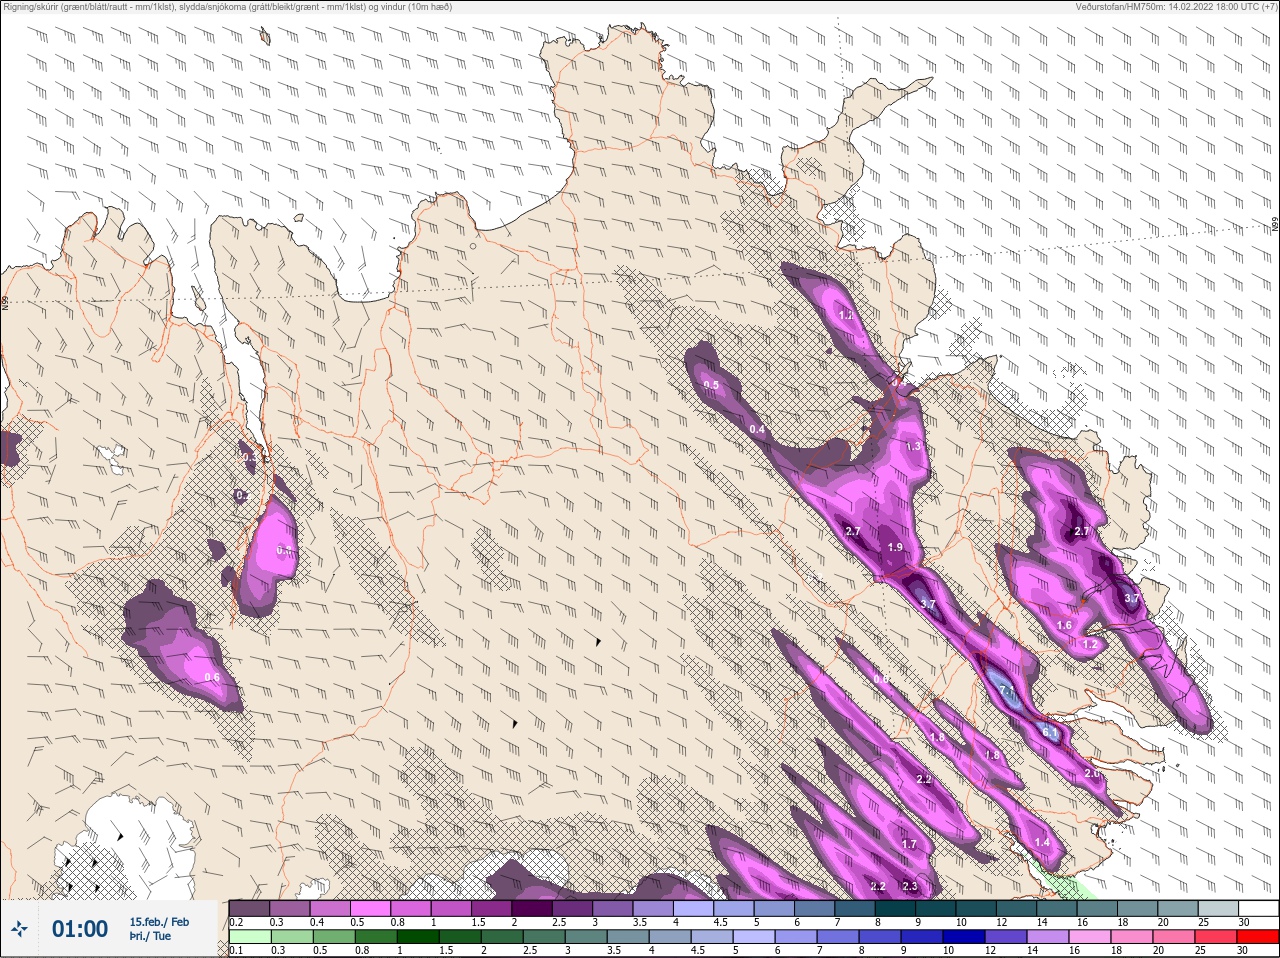Viewport: 1280px width, 958px height.
Task: Click the 01:00 forecast time display
Action: (80, 929)
